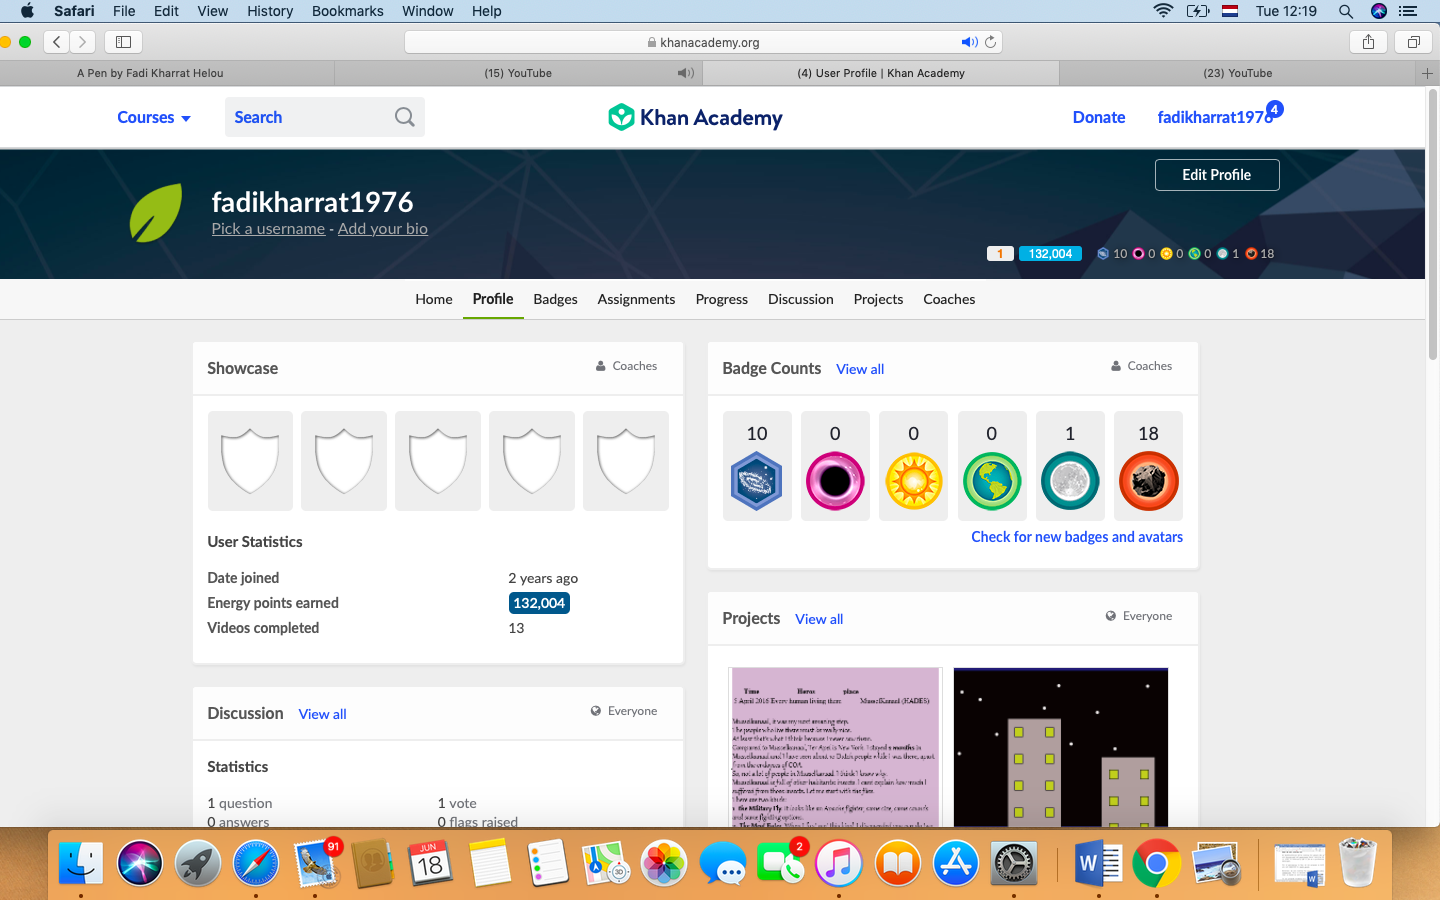The height and width of the screenshot is (900, 1440).
Task: Open the Home tab
Action: click(434, 299)
